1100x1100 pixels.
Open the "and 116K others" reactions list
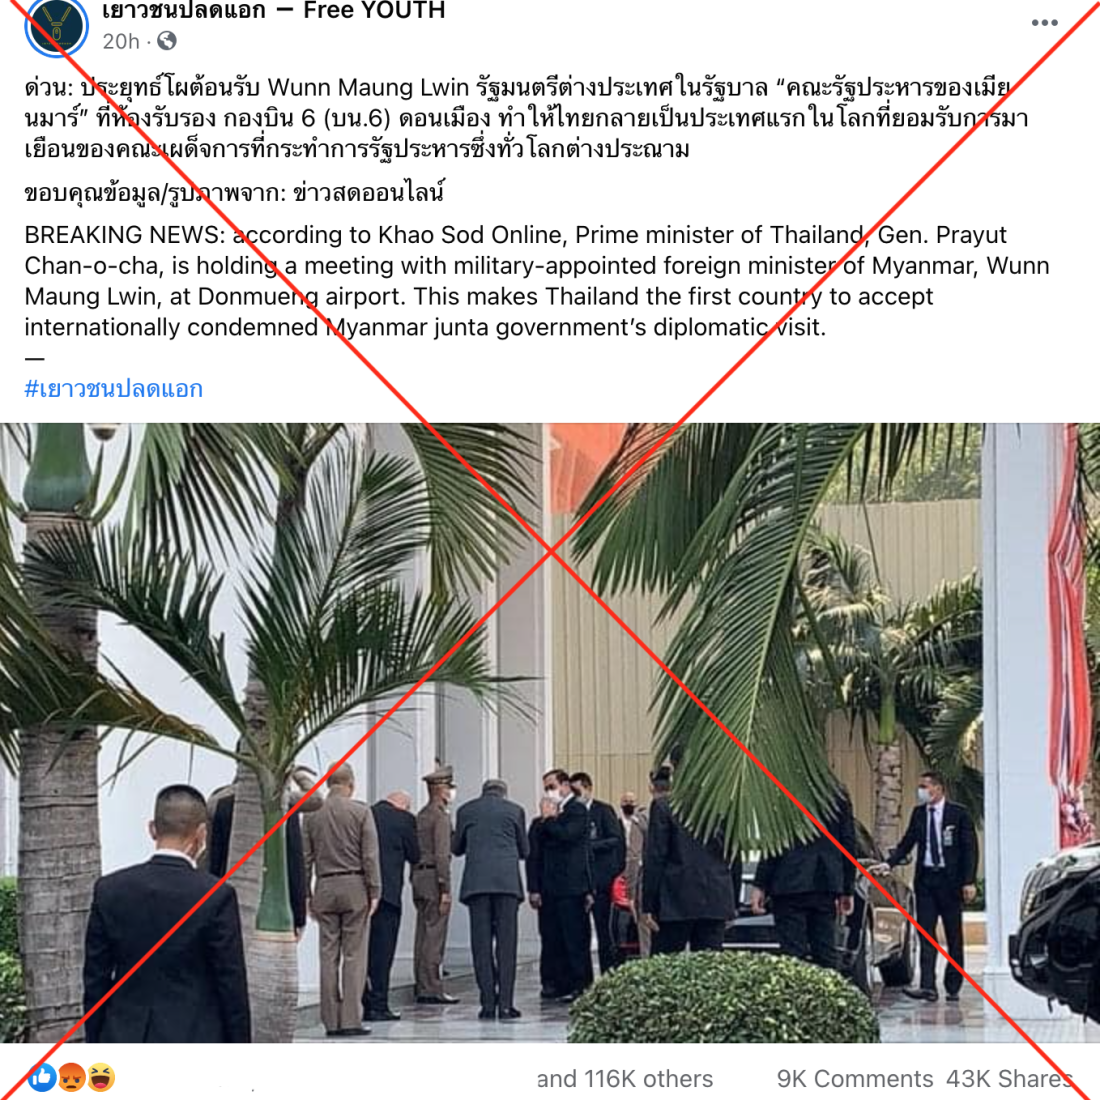coord(625,1078)
